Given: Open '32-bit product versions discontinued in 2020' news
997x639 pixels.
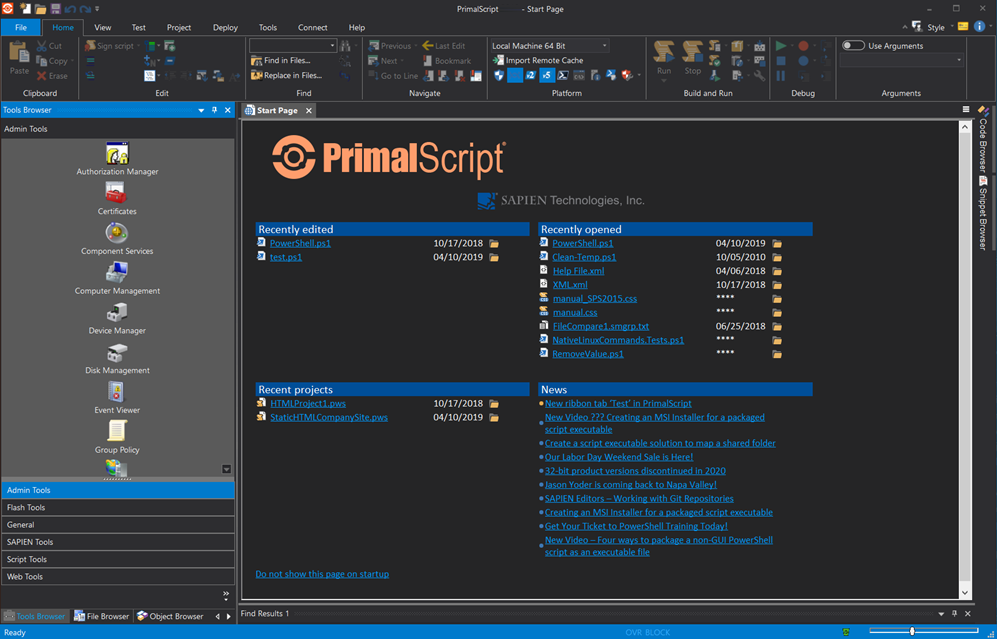Looking at the screenshot, I should (x=635, y=471).
